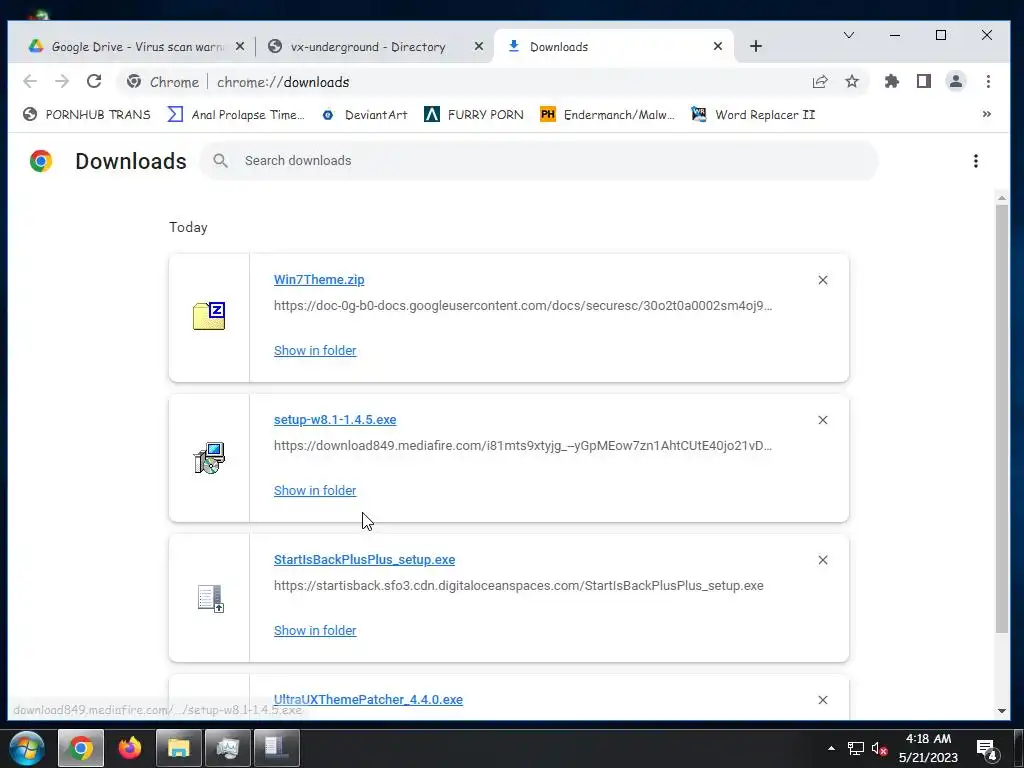Go back with the back arrow
This screenshot has width=1024, height=768.
(x=30, y=82)
